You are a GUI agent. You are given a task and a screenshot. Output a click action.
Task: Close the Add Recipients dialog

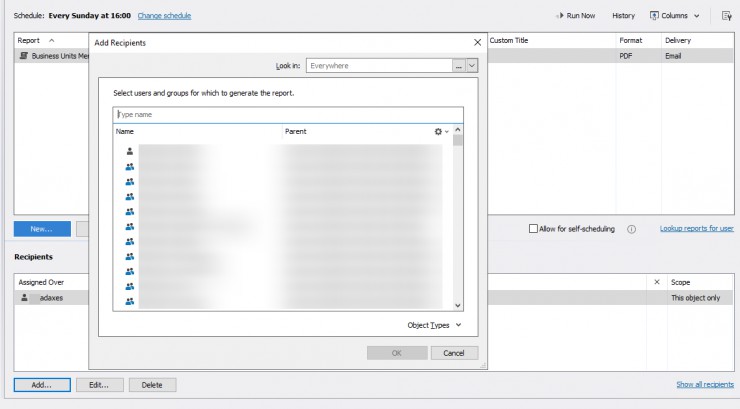pyautogui.click(x=477, y=43)
